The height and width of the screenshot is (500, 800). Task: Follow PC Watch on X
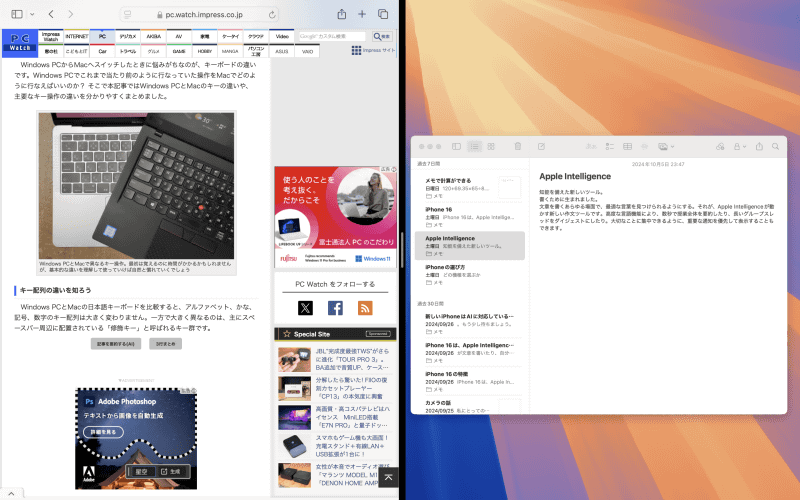[x=305, y=308]
